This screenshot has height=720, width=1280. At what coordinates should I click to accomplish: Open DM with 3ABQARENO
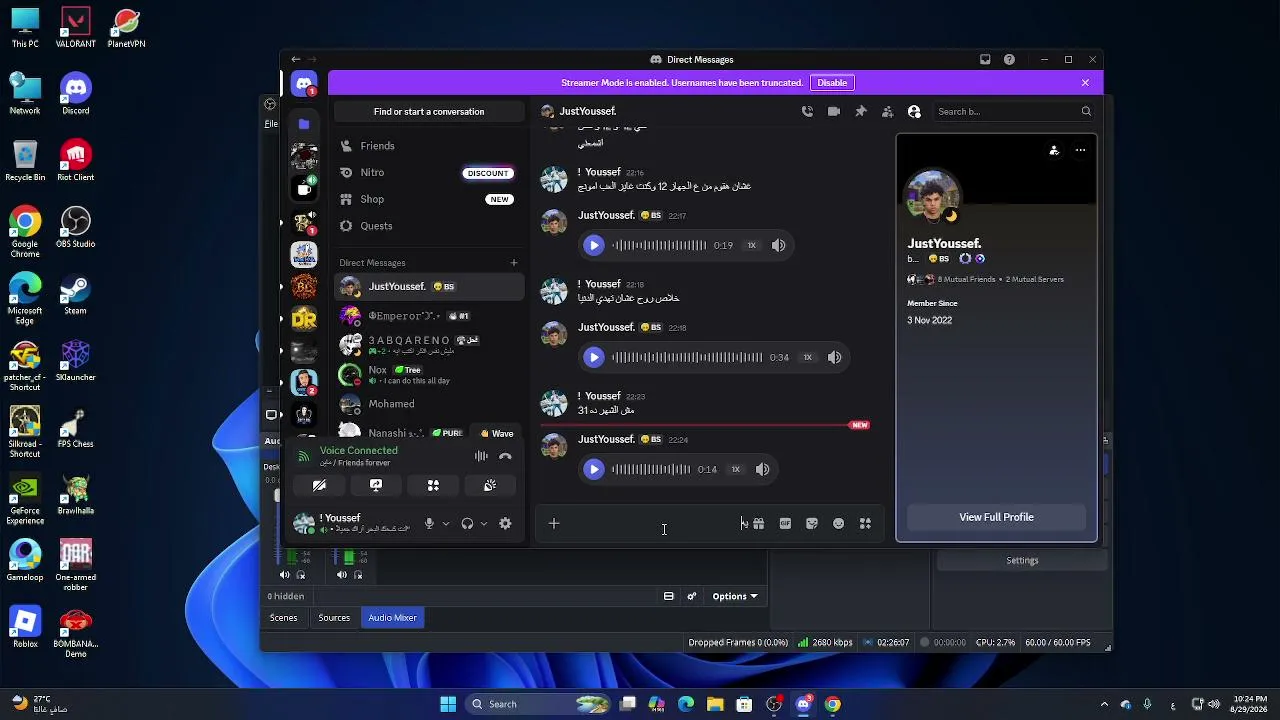click(429, 345)
